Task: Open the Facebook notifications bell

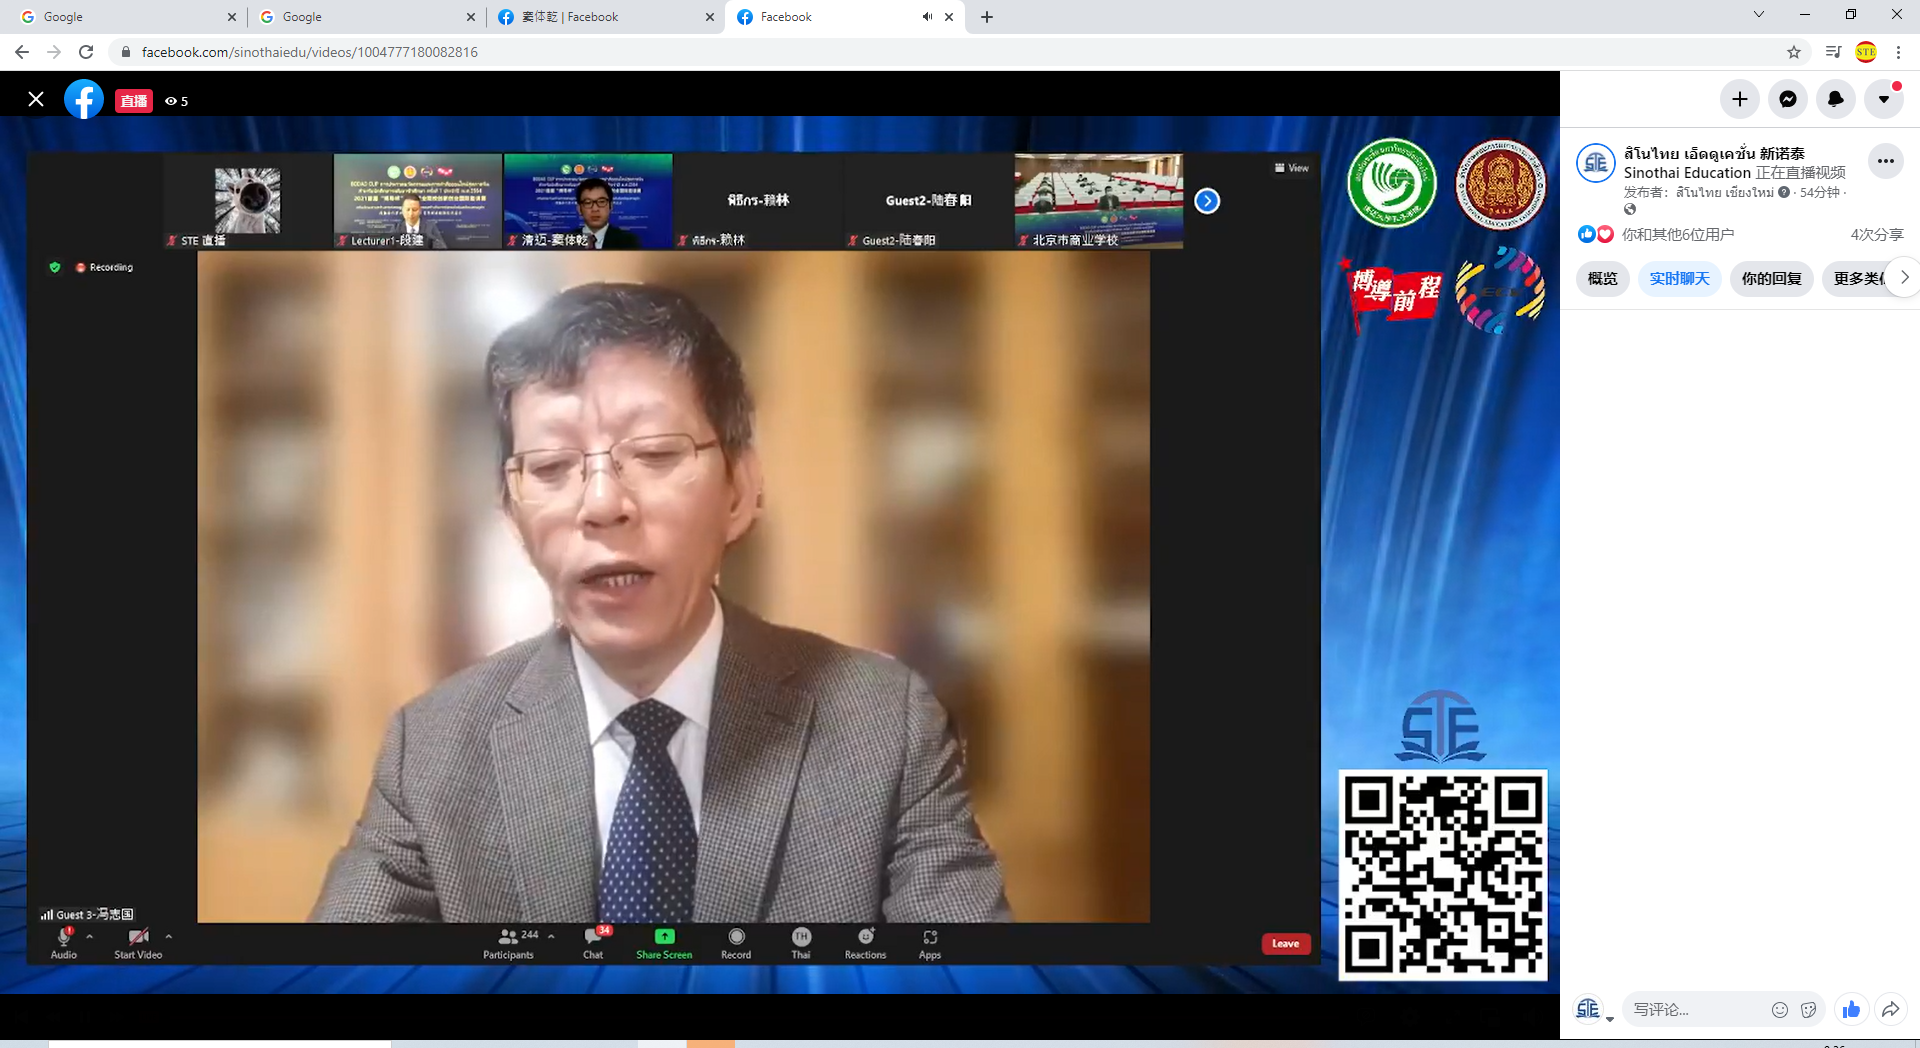Action: (1835, 99)
